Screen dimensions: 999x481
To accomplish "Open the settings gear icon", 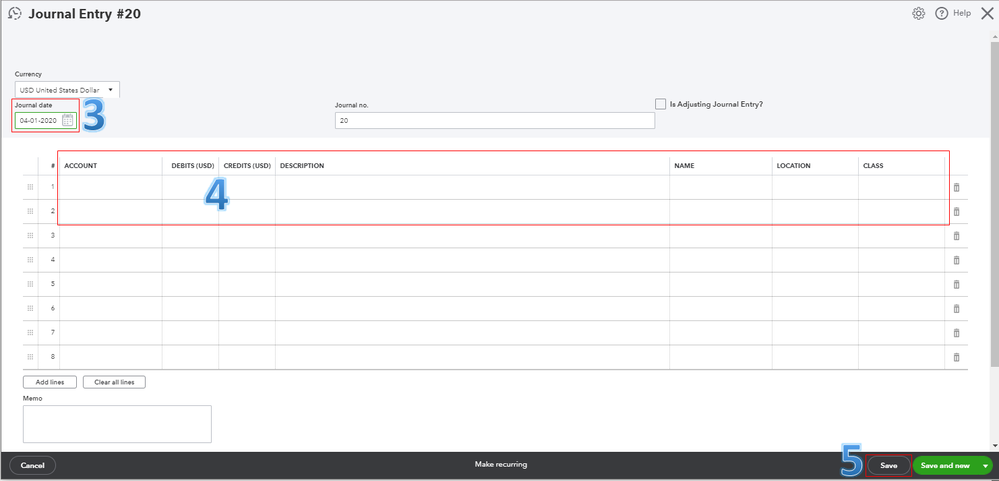I will pos(918,13).
